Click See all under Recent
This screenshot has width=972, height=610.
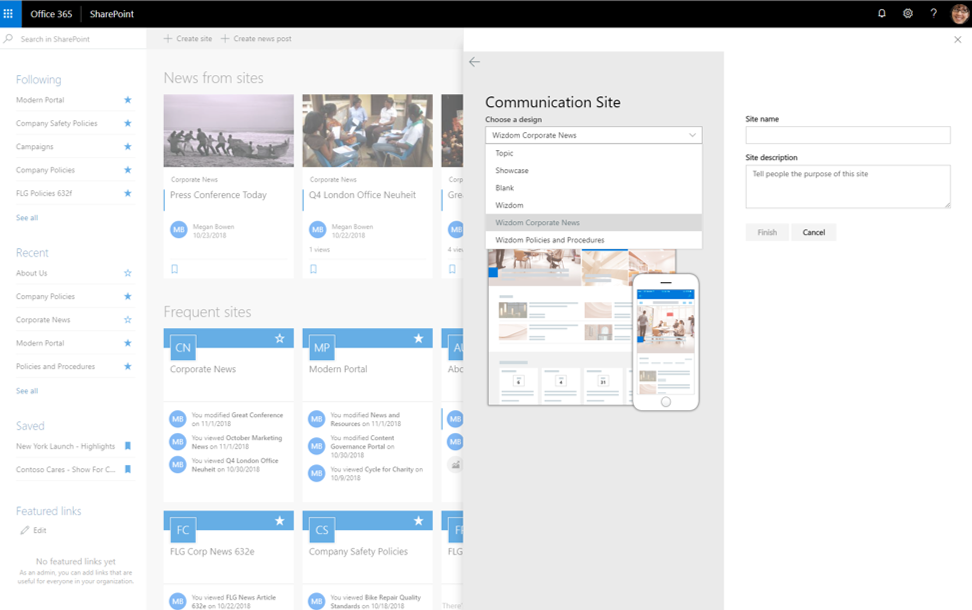pos(27,391)
